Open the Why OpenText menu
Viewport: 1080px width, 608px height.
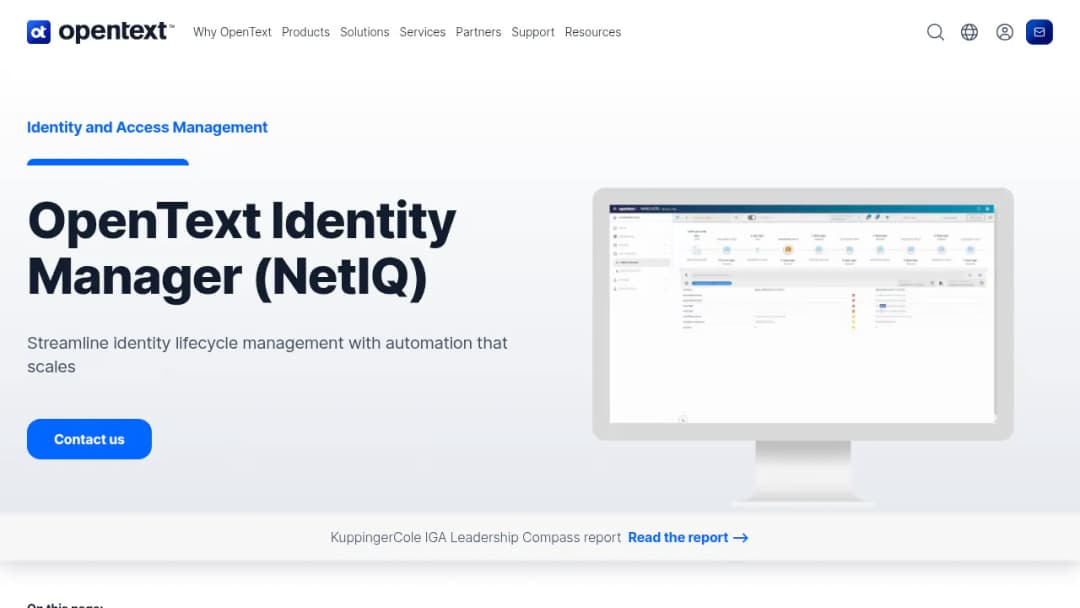click(232, 32)
